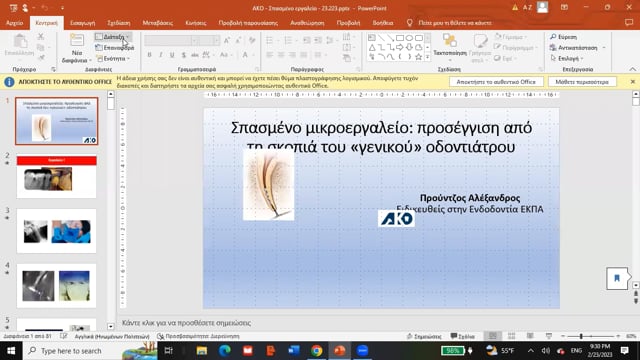Collapse the ribbon with the chevron
This screenshot has width=640, height=360.
[632, 69]
